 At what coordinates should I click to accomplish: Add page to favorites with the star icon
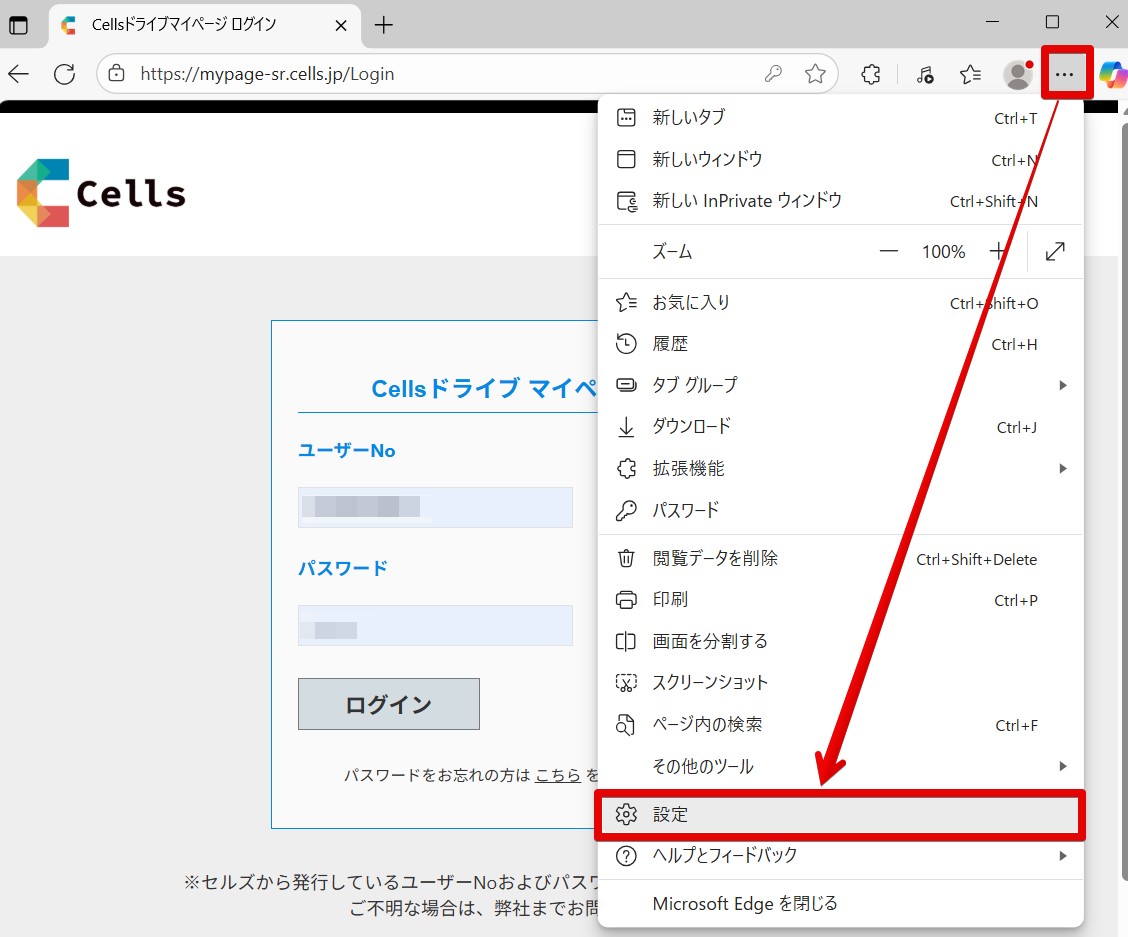tap(815, 73)
